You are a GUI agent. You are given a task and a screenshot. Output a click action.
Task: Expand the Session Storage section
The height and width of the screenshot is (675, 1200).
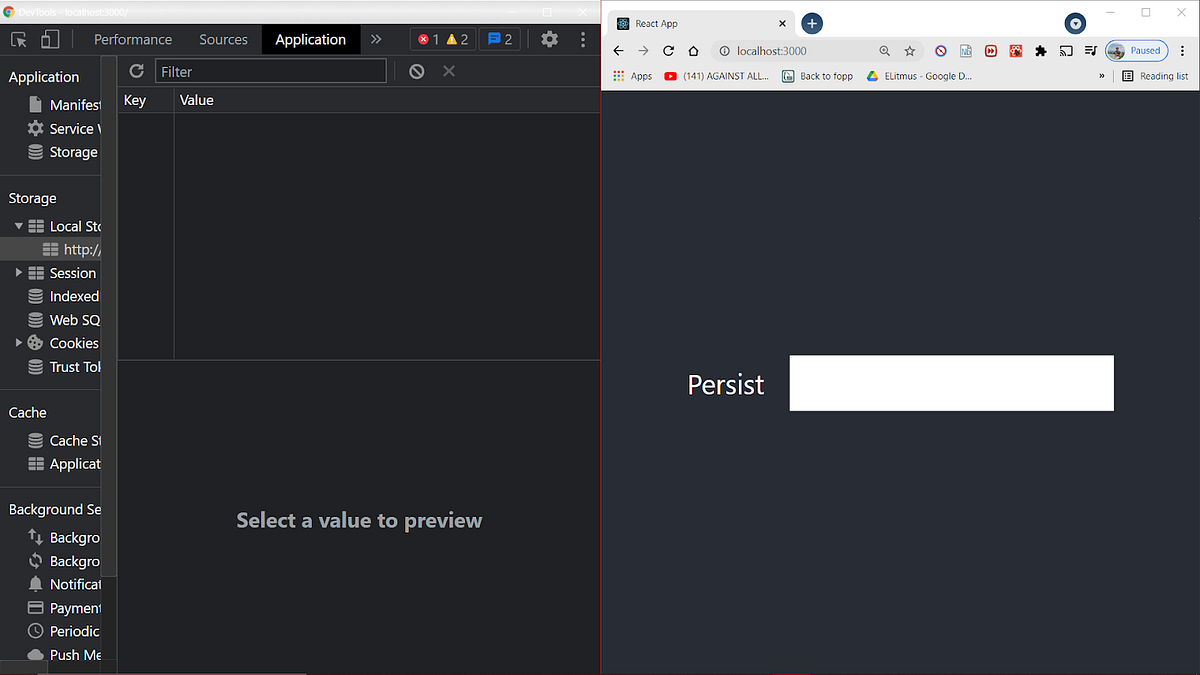click(18, 272)
